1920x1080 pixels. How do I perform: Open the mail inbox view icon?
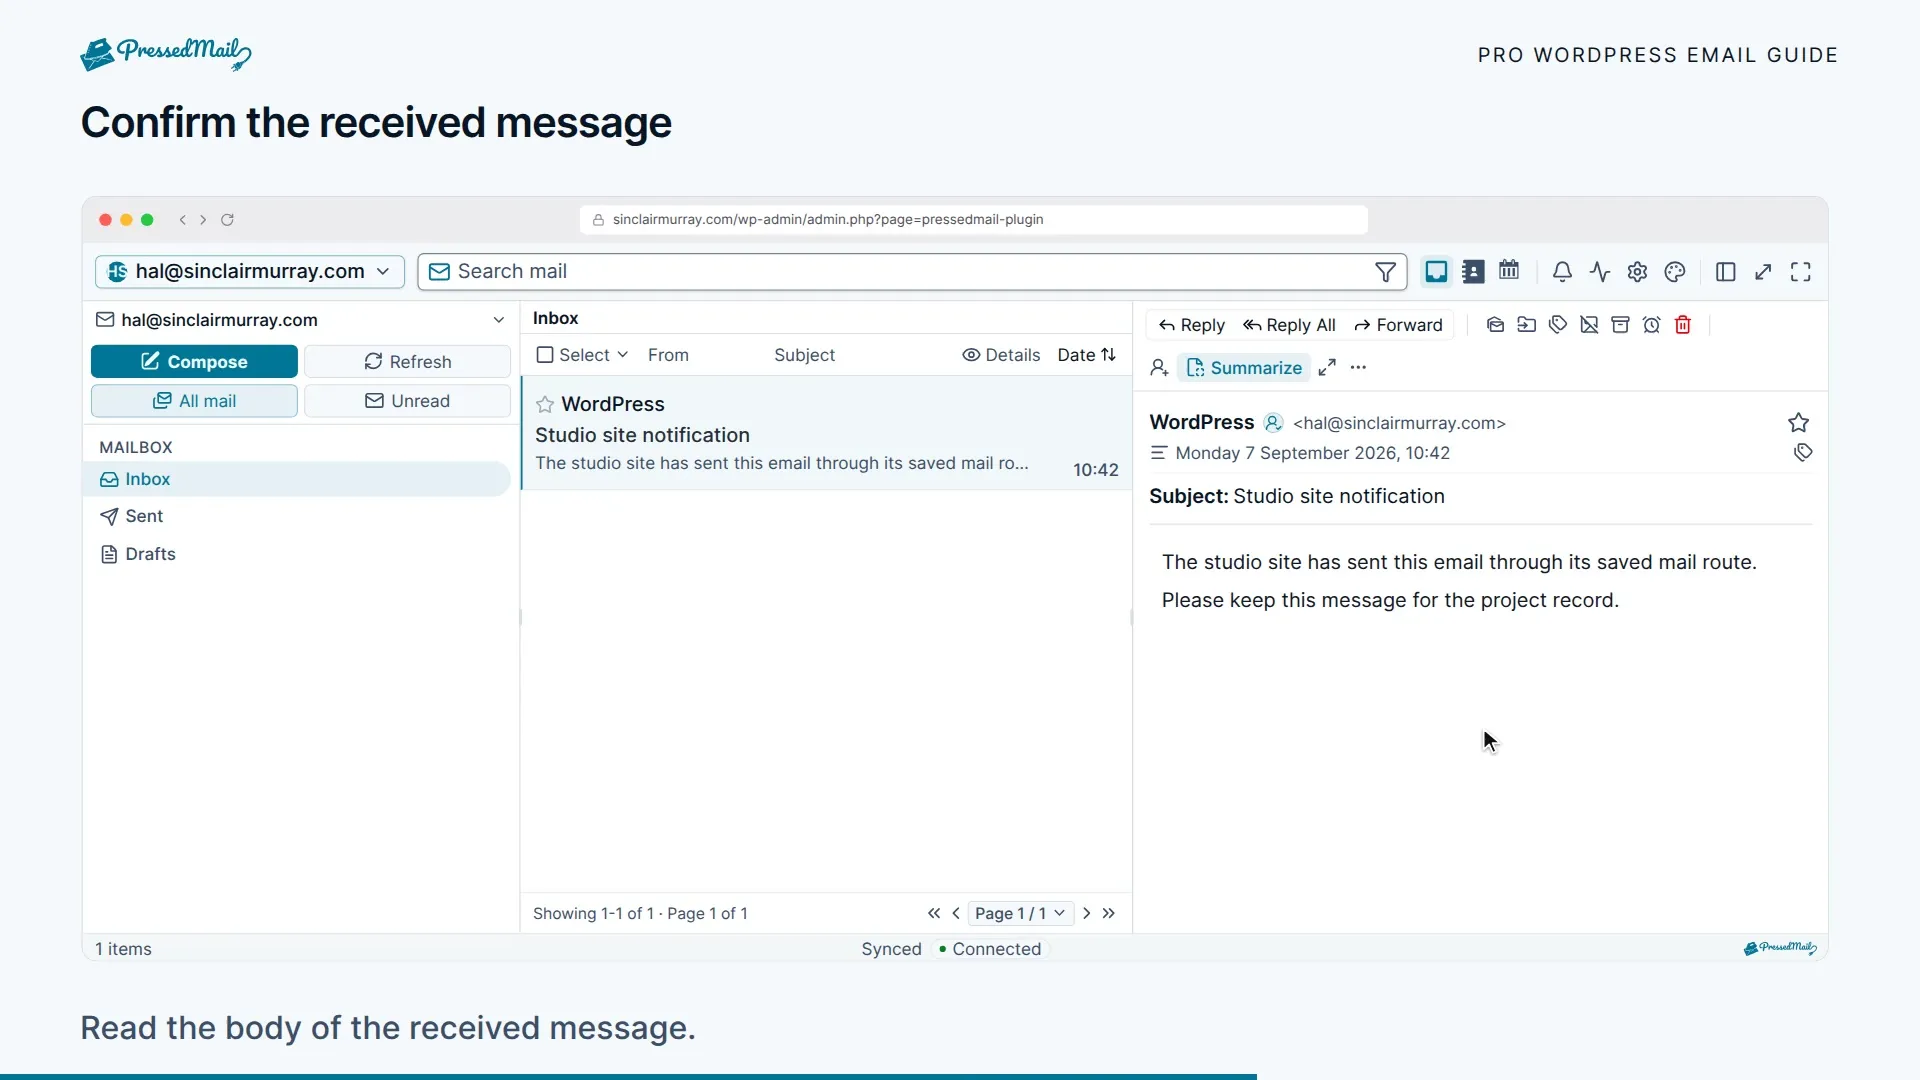(1436, 272)
